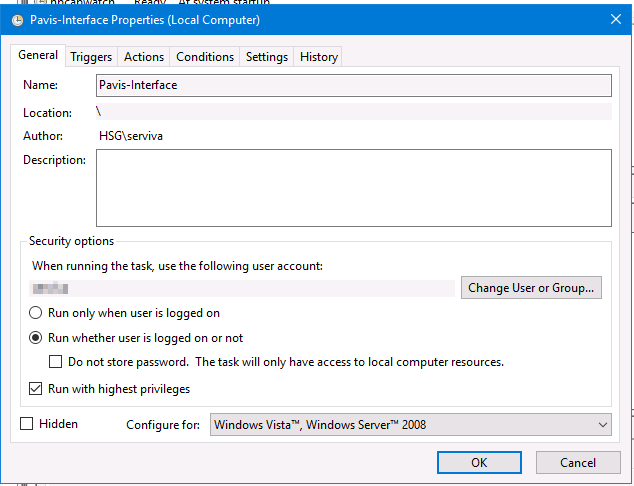Viewport: 634px width, 486px height.
Task: Uncheck Run with highest privileges
Action: [x=36, y=389]
